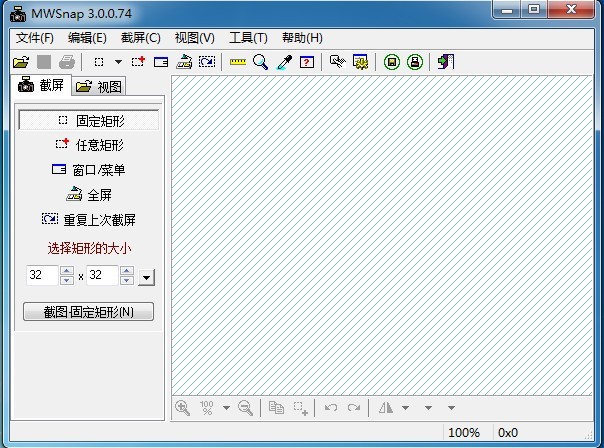604x448 pixels.
Task: Click the open file folder icon
Action: [20, 62]
